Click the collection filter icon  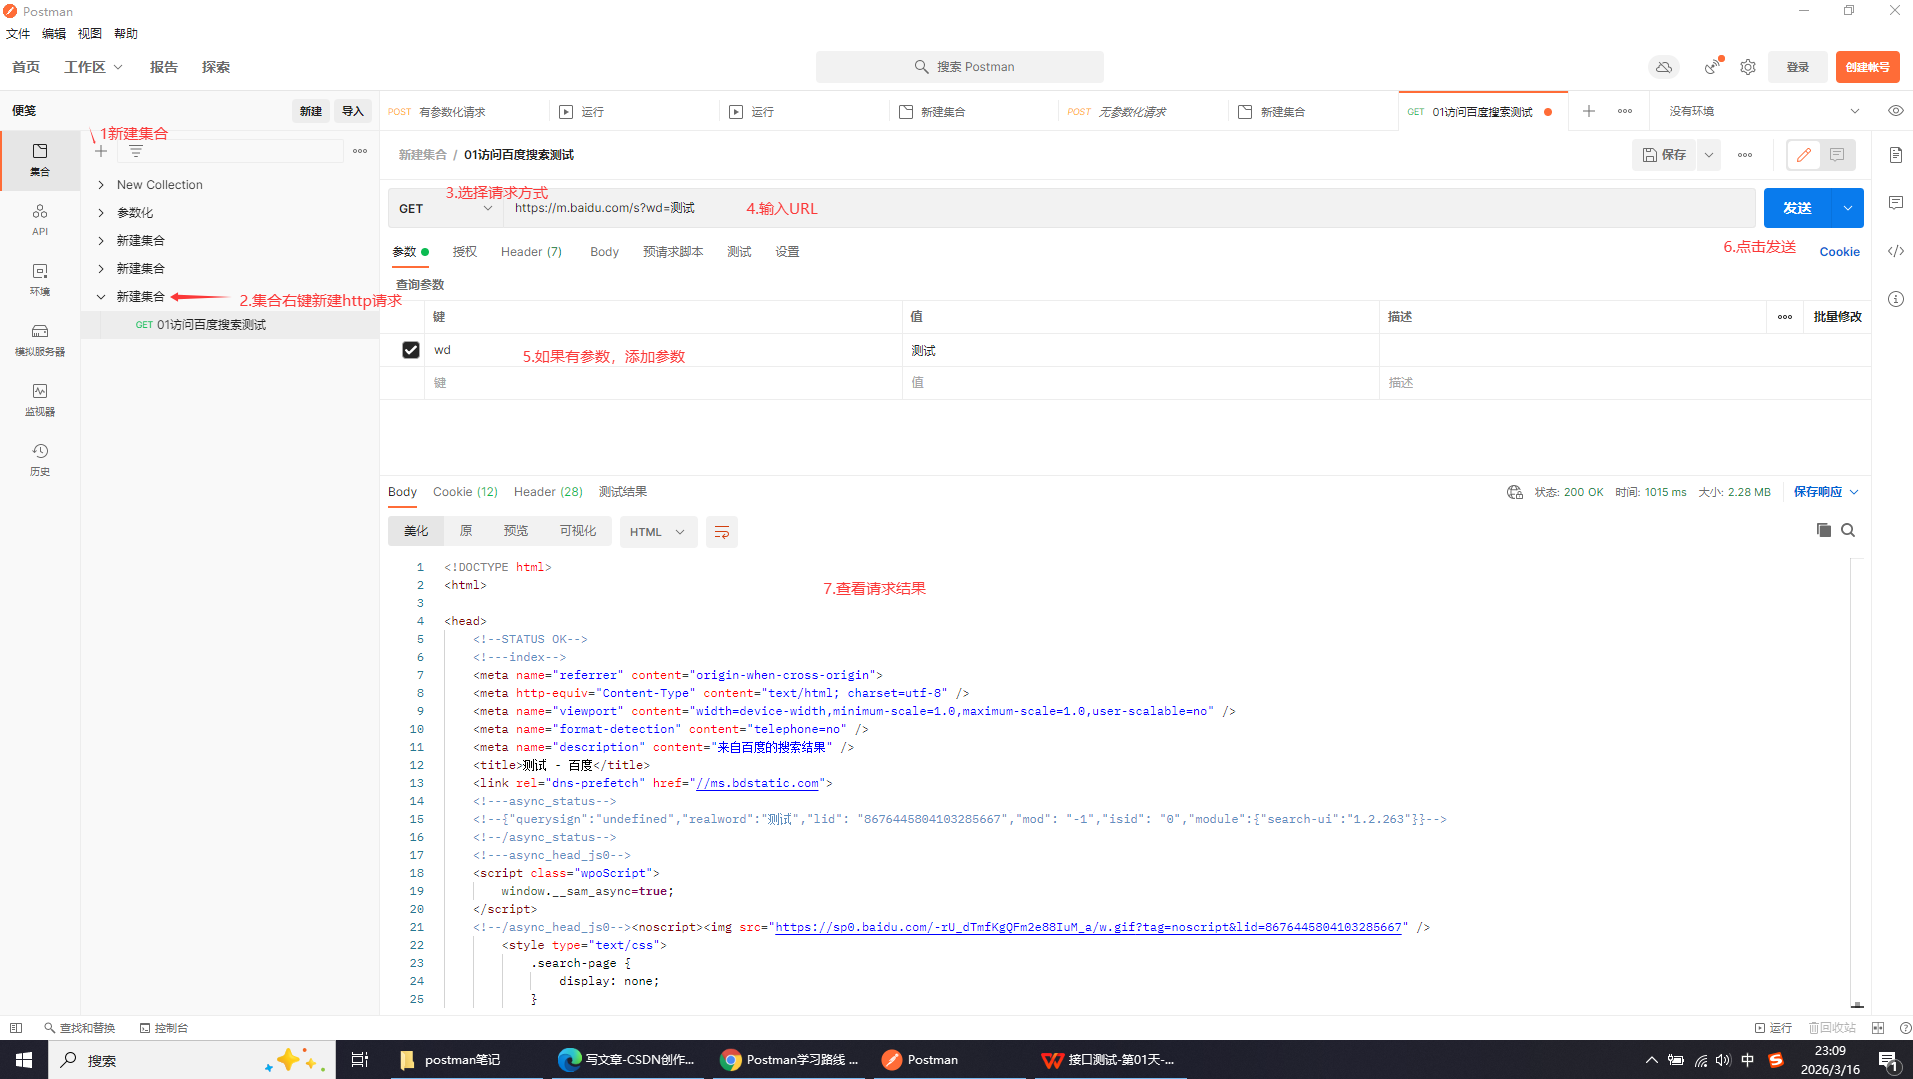(x=136, y=151)
